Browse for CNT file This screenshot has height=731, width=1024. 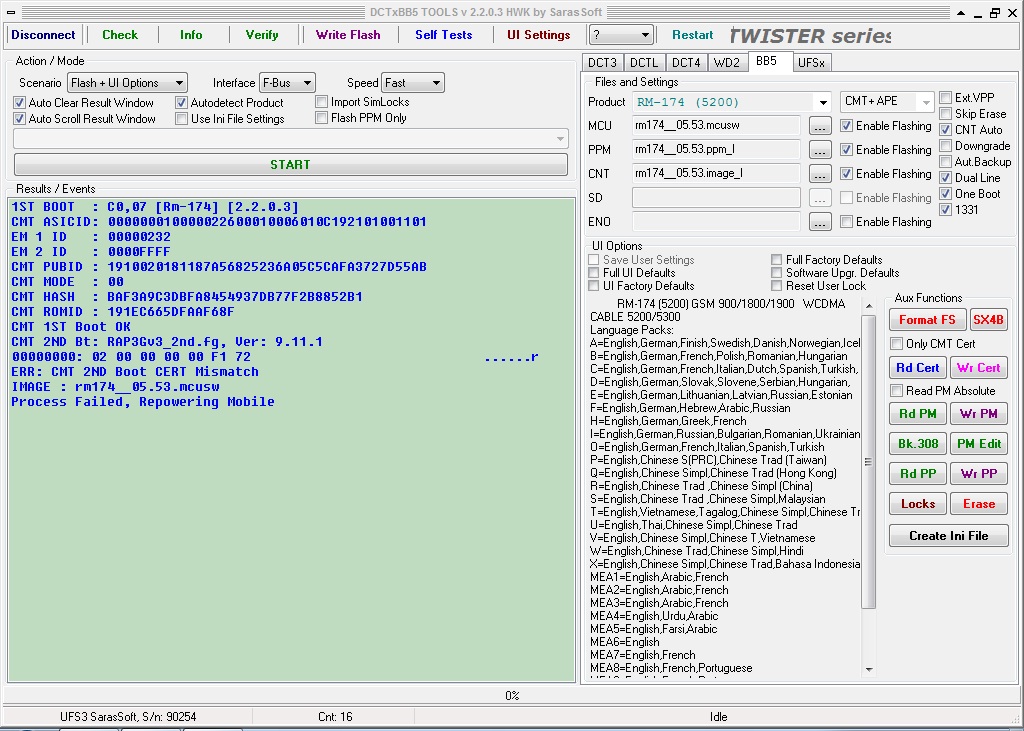820,174
